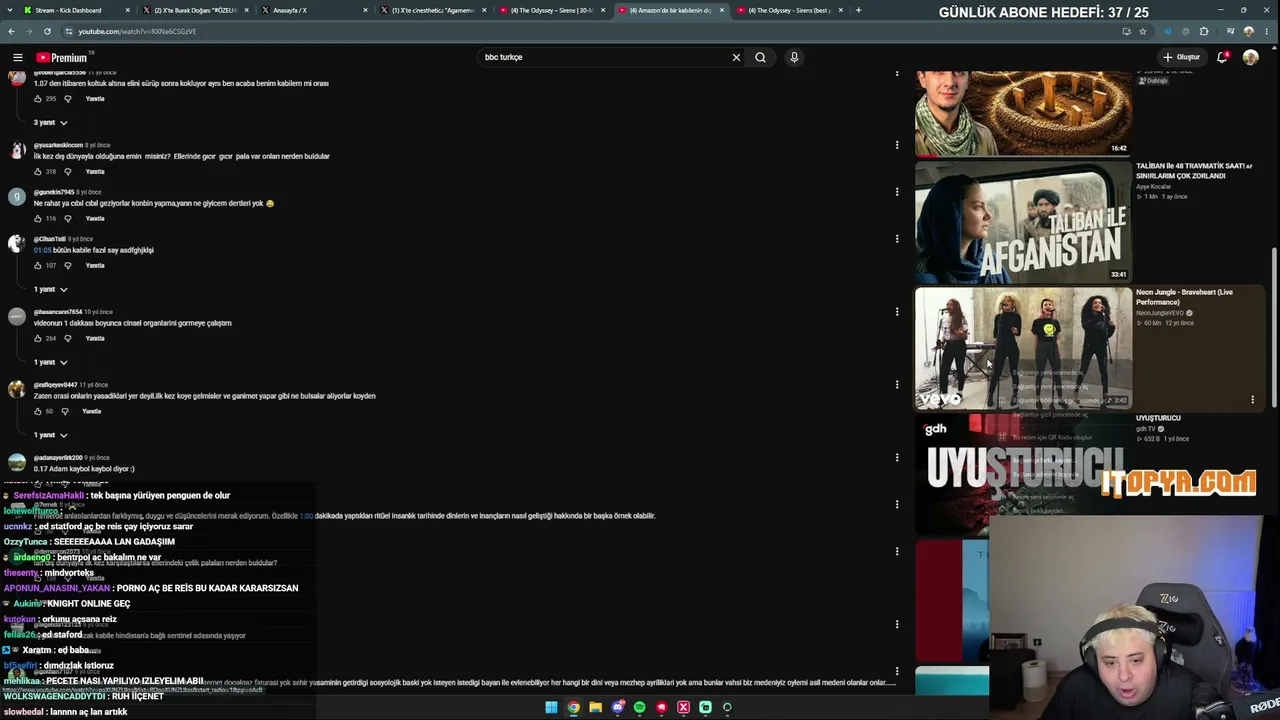Reply to the gunekin7945 comment
Screen dimensions: 1280x720
(x=95, y=218)
